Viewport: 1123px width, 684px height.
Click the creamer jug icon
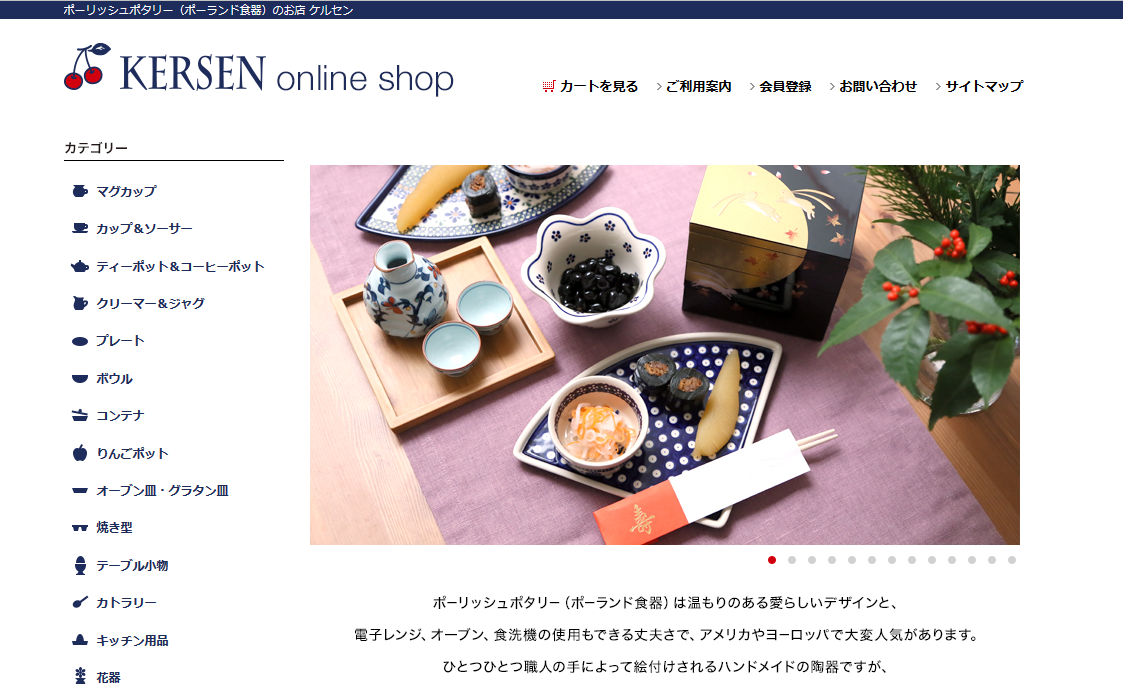[x=79, y=304]
